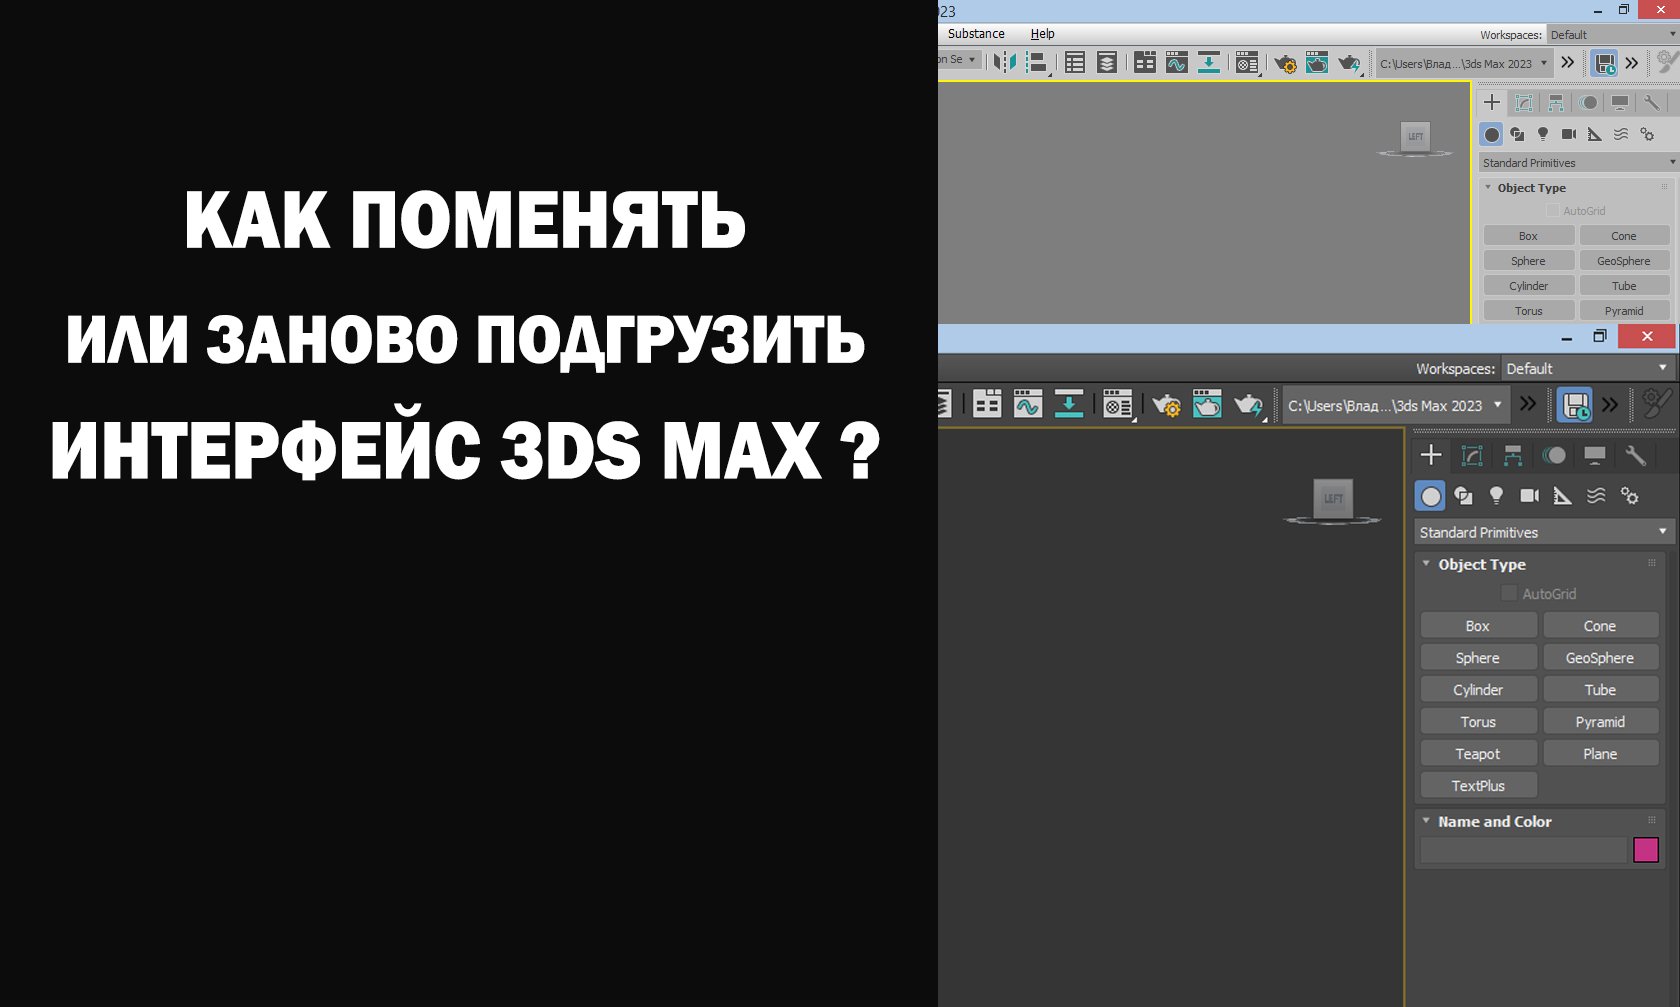The image size is (1680, 1007).
Task: Open Schematic View in the dark window toolbar
Action: coord(1069,404)
